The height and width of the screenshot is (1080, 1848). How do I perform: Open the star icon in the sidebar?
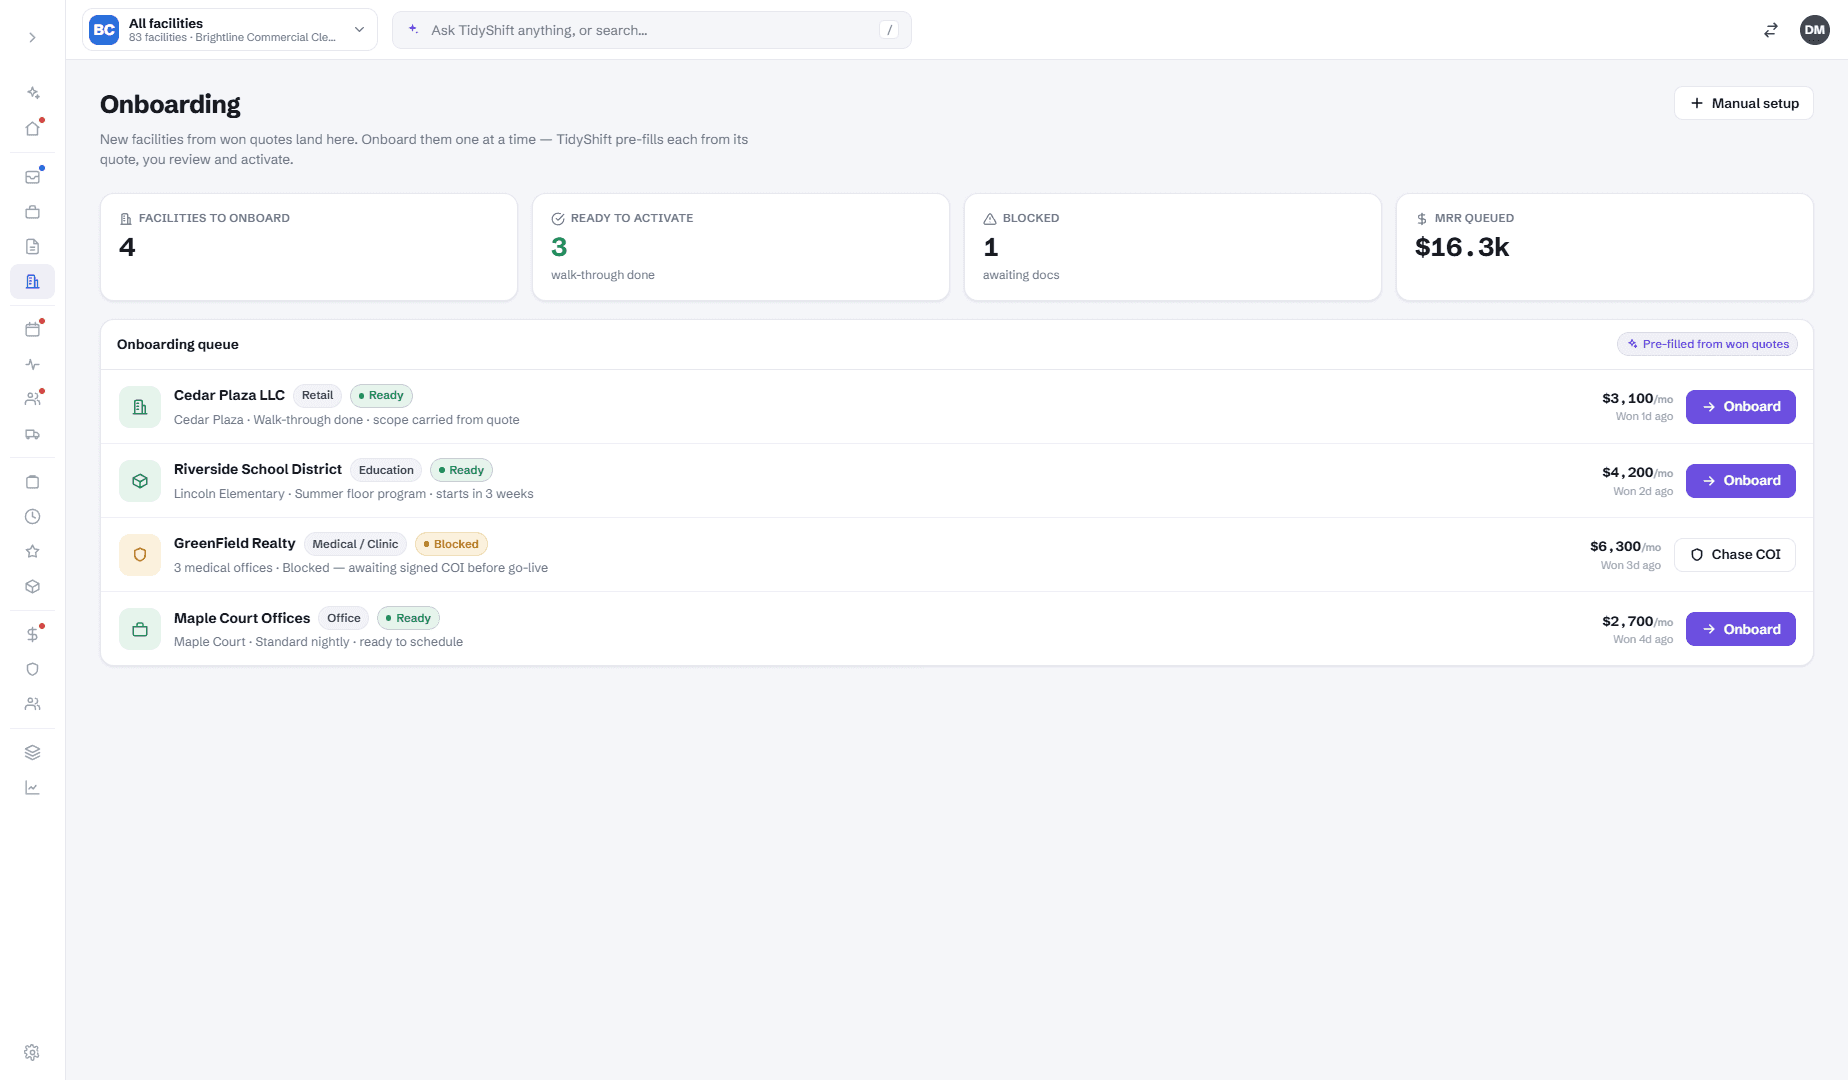tap(32, 552)
